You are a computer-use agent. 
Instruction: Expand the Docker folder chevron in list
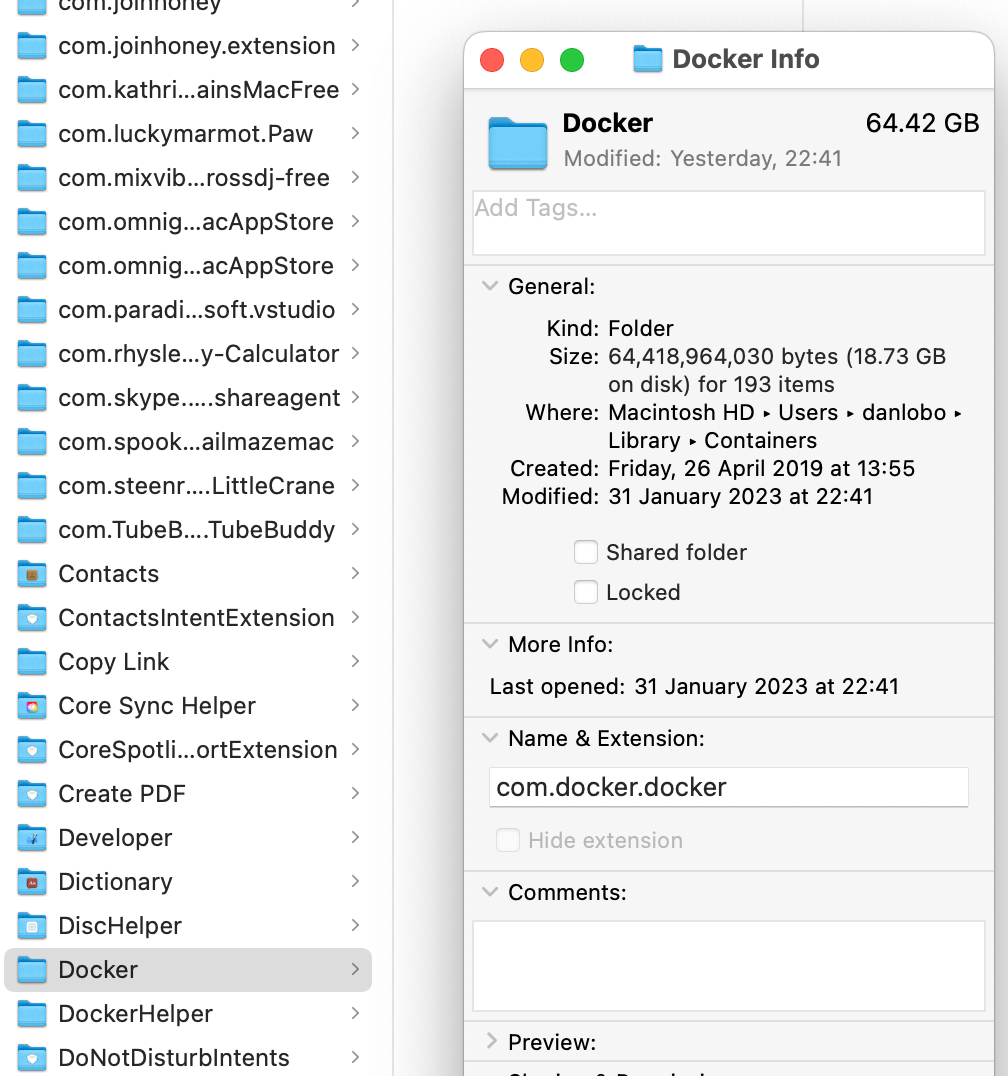coord(355,969)
